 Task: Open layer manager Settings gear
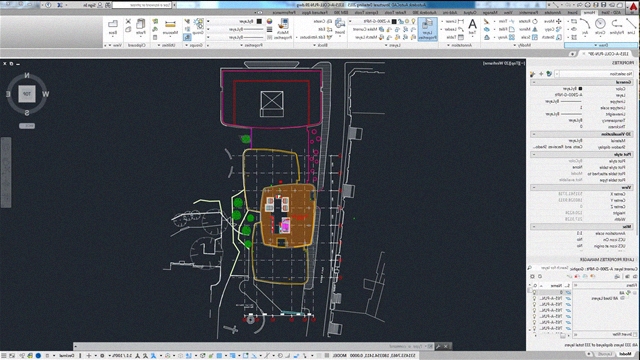(532, 276)
